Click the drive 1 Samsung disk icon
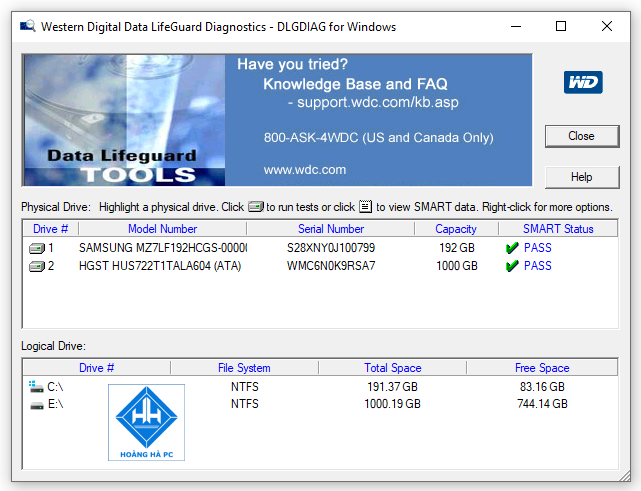The image size is (641, 491). tap(37, 248)
